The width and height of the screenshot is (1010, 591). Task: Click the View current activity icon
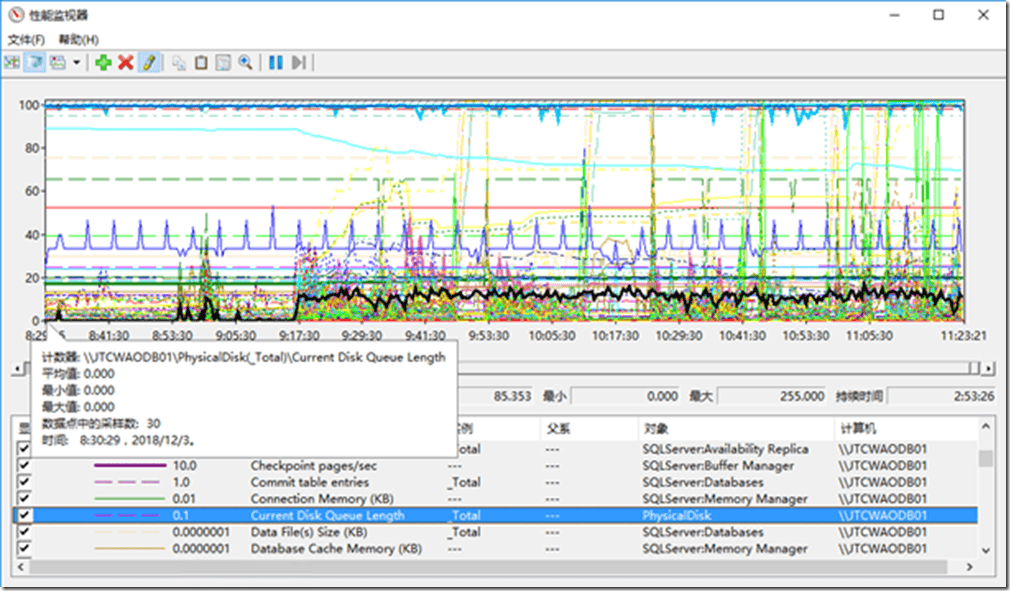tap(12, 63)
